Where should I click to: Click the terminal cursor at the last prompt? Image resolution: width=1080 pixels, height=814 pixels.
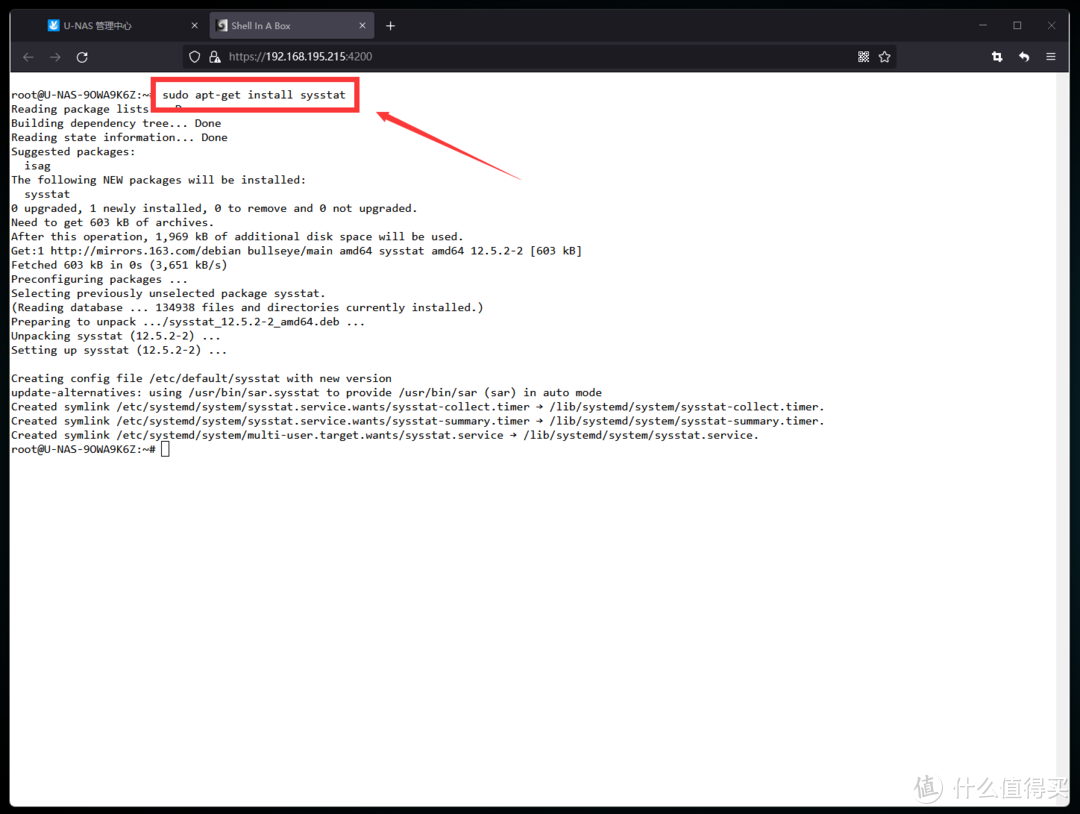(165, 450)
